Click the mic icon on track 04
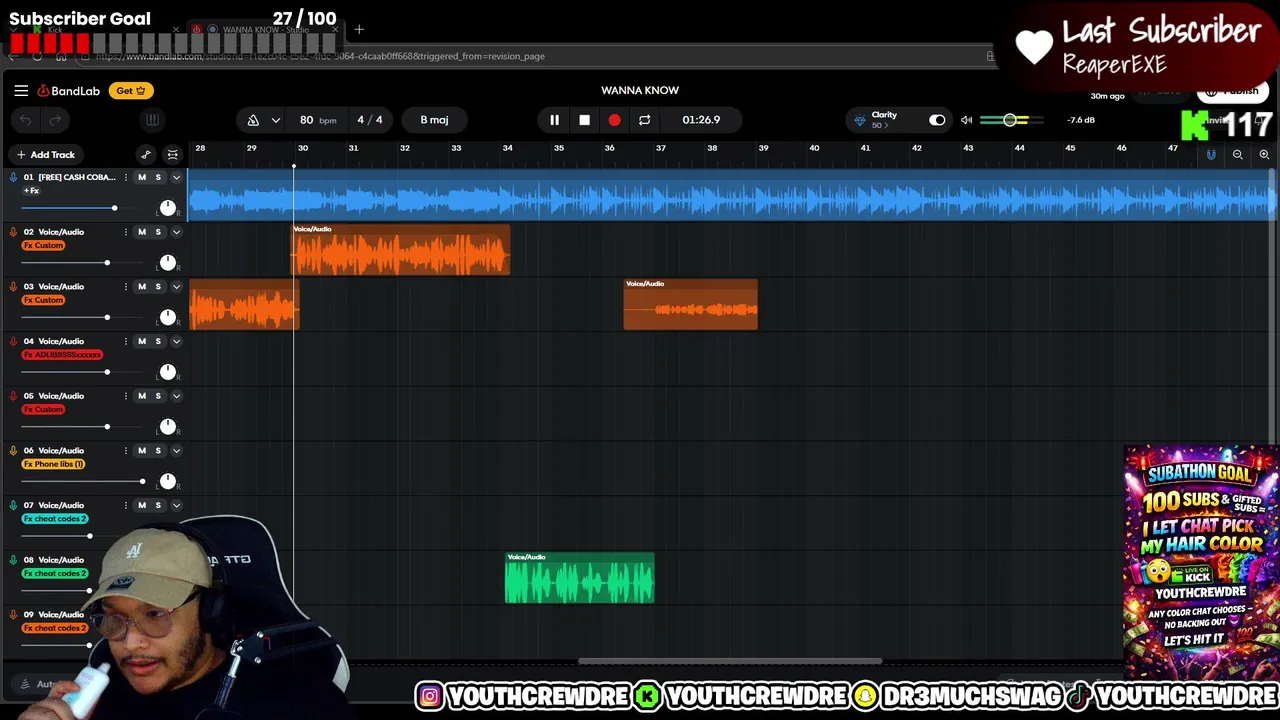This screenshot has height=720, width=1280. 13,341
